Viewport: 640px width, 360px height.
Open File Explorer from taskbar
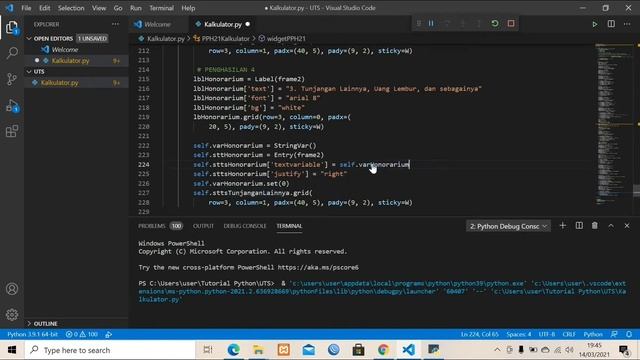point(258,350)
